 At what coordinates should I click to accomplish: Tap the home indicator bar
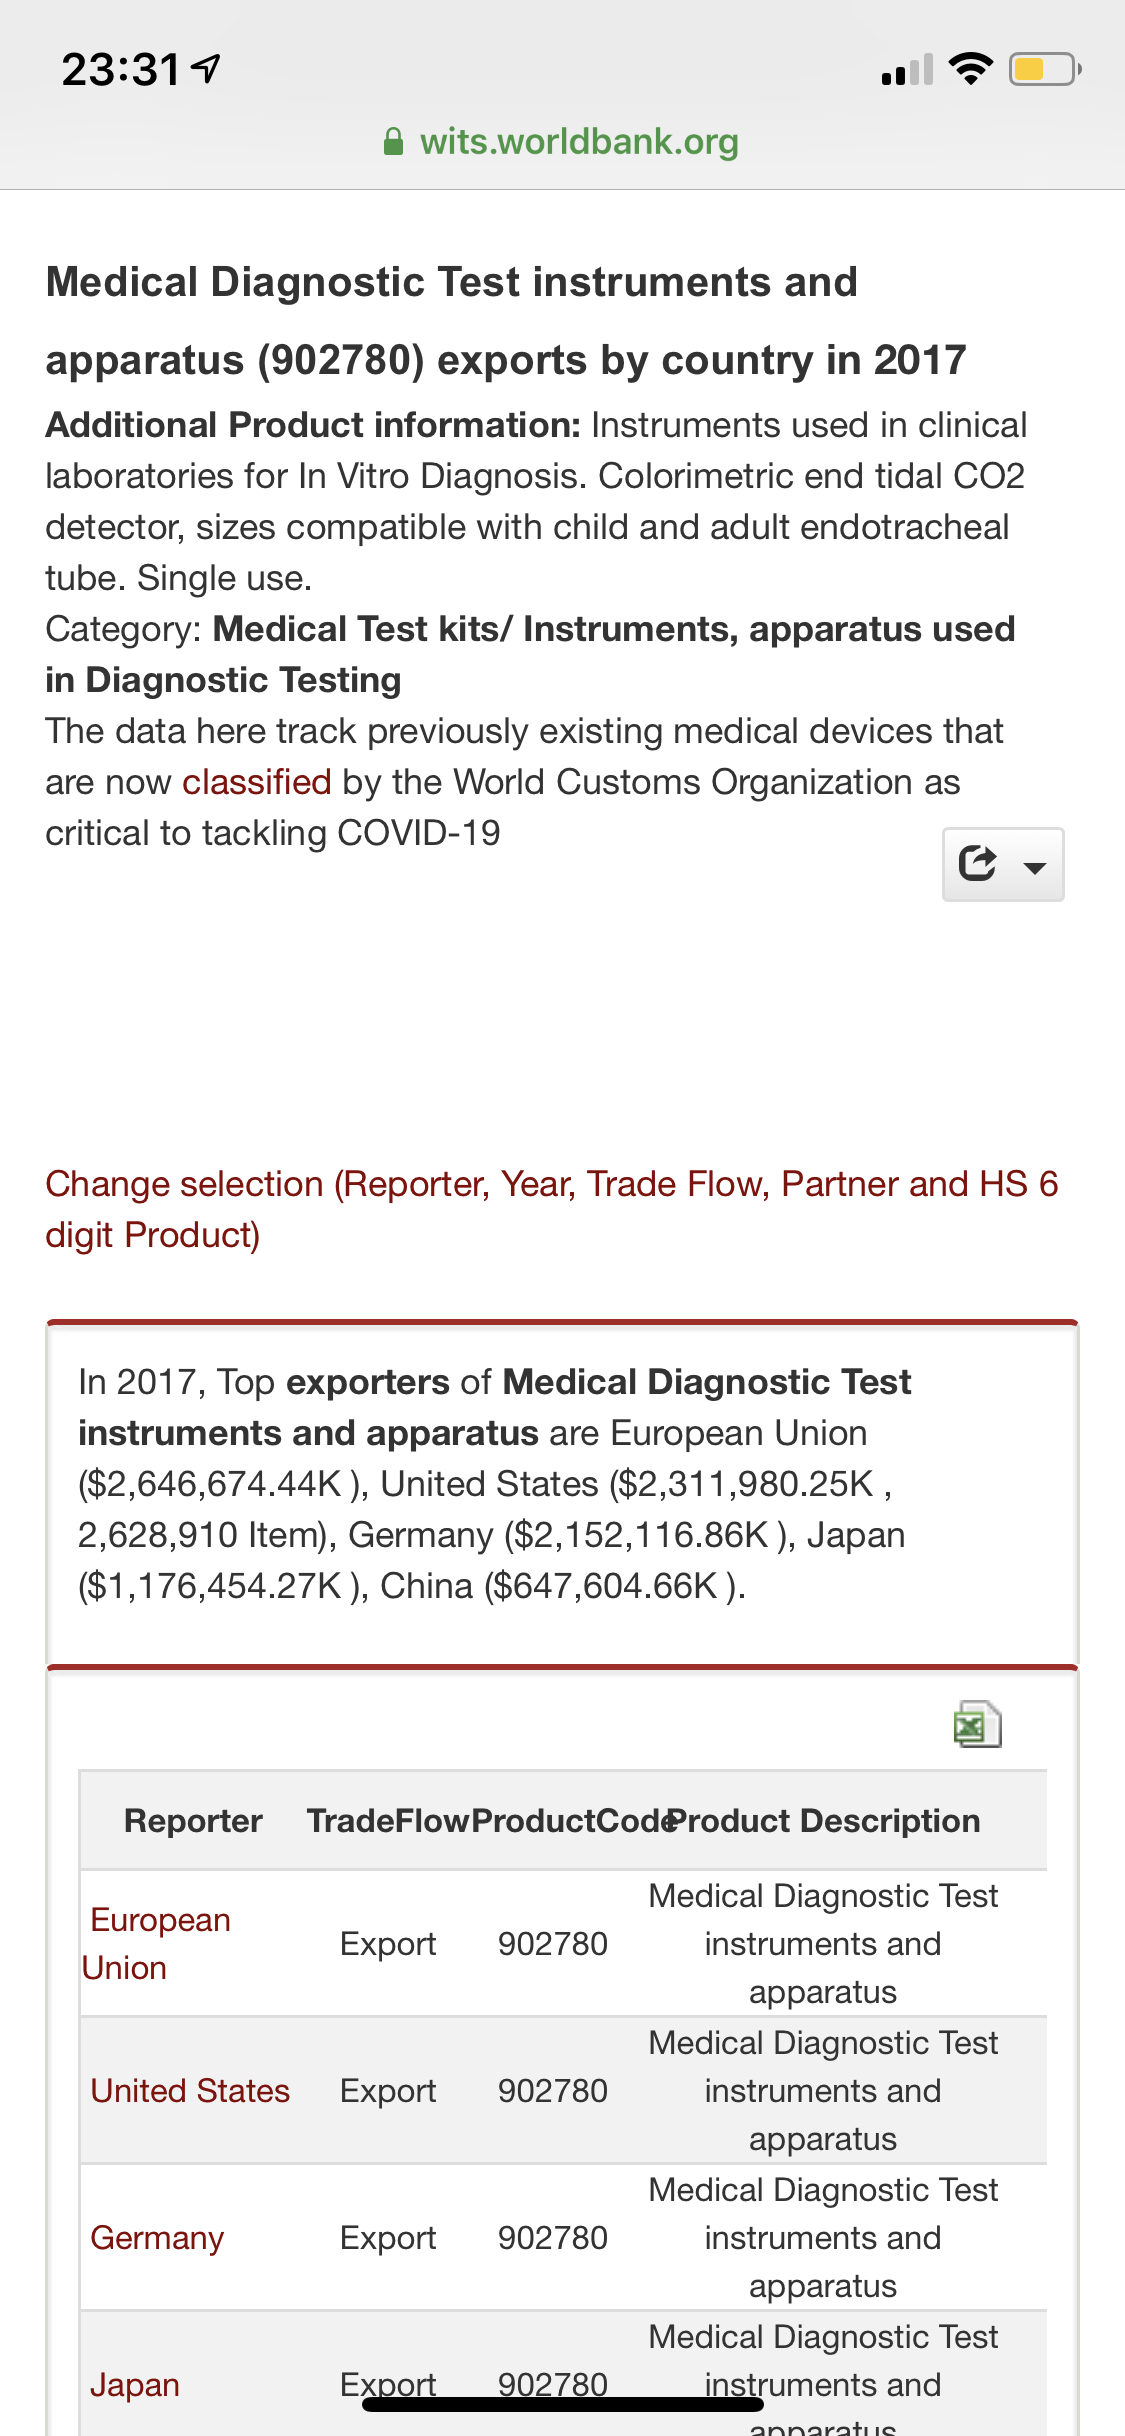pos(563,2404)
